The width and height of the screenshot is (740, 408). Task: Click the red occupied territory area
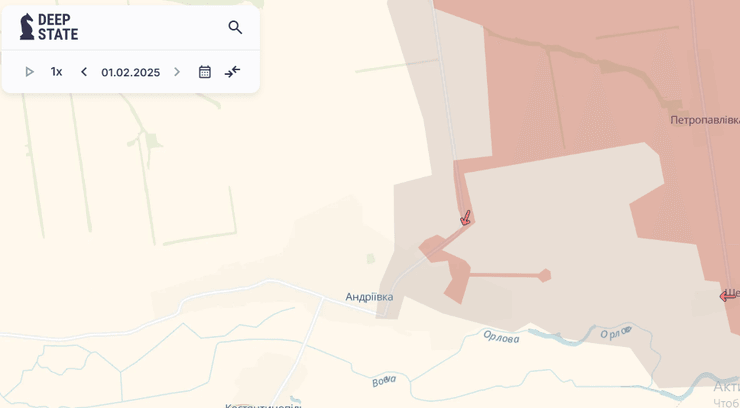[x=590, y=85]
